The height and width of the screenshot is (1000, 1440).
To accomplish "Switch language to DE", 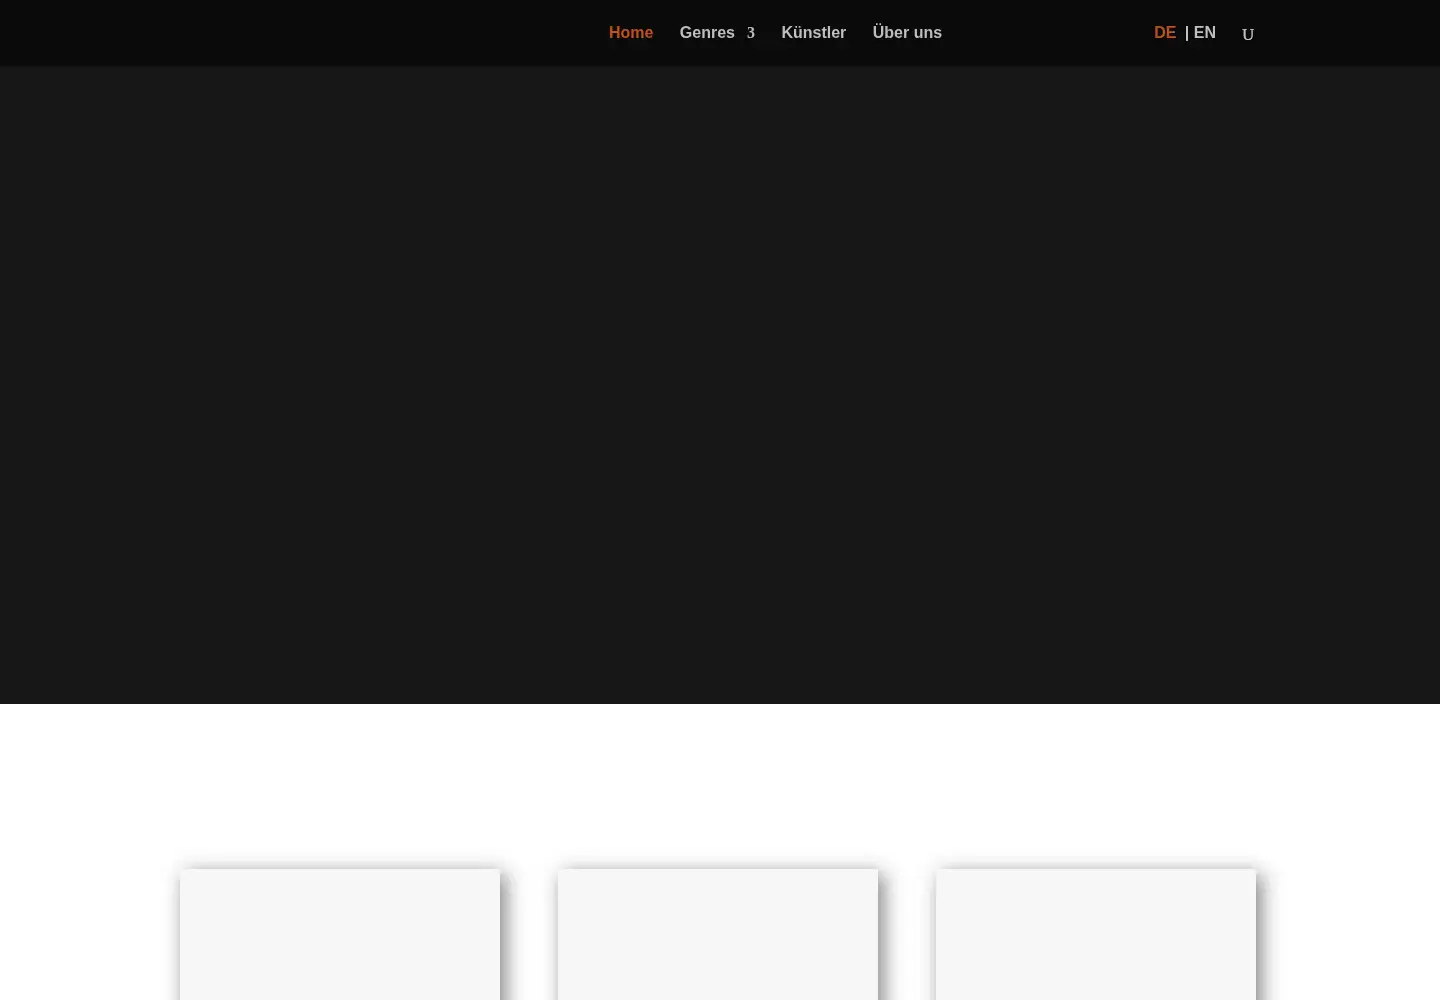I will [x=1165, y=33].
